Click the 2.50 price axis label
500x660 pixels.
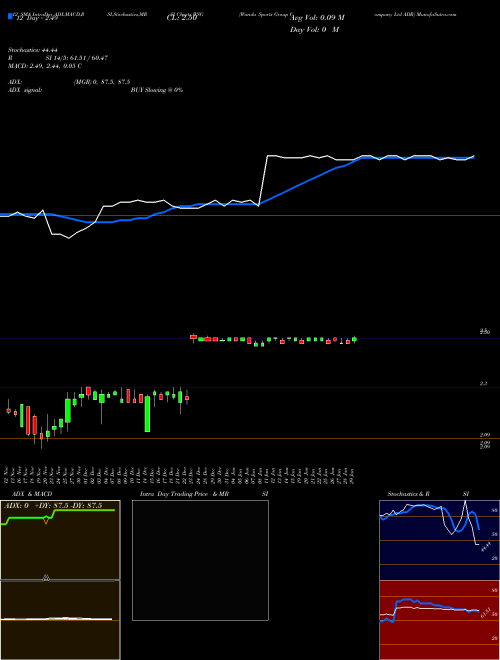(485, 332)
